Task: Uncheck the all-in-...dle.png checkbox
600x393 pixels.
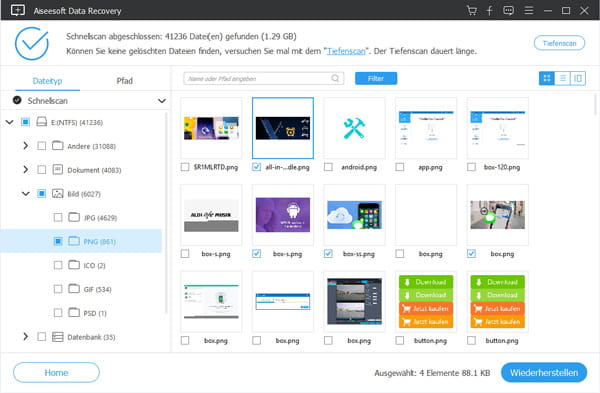Action: [x=256, y=167]
